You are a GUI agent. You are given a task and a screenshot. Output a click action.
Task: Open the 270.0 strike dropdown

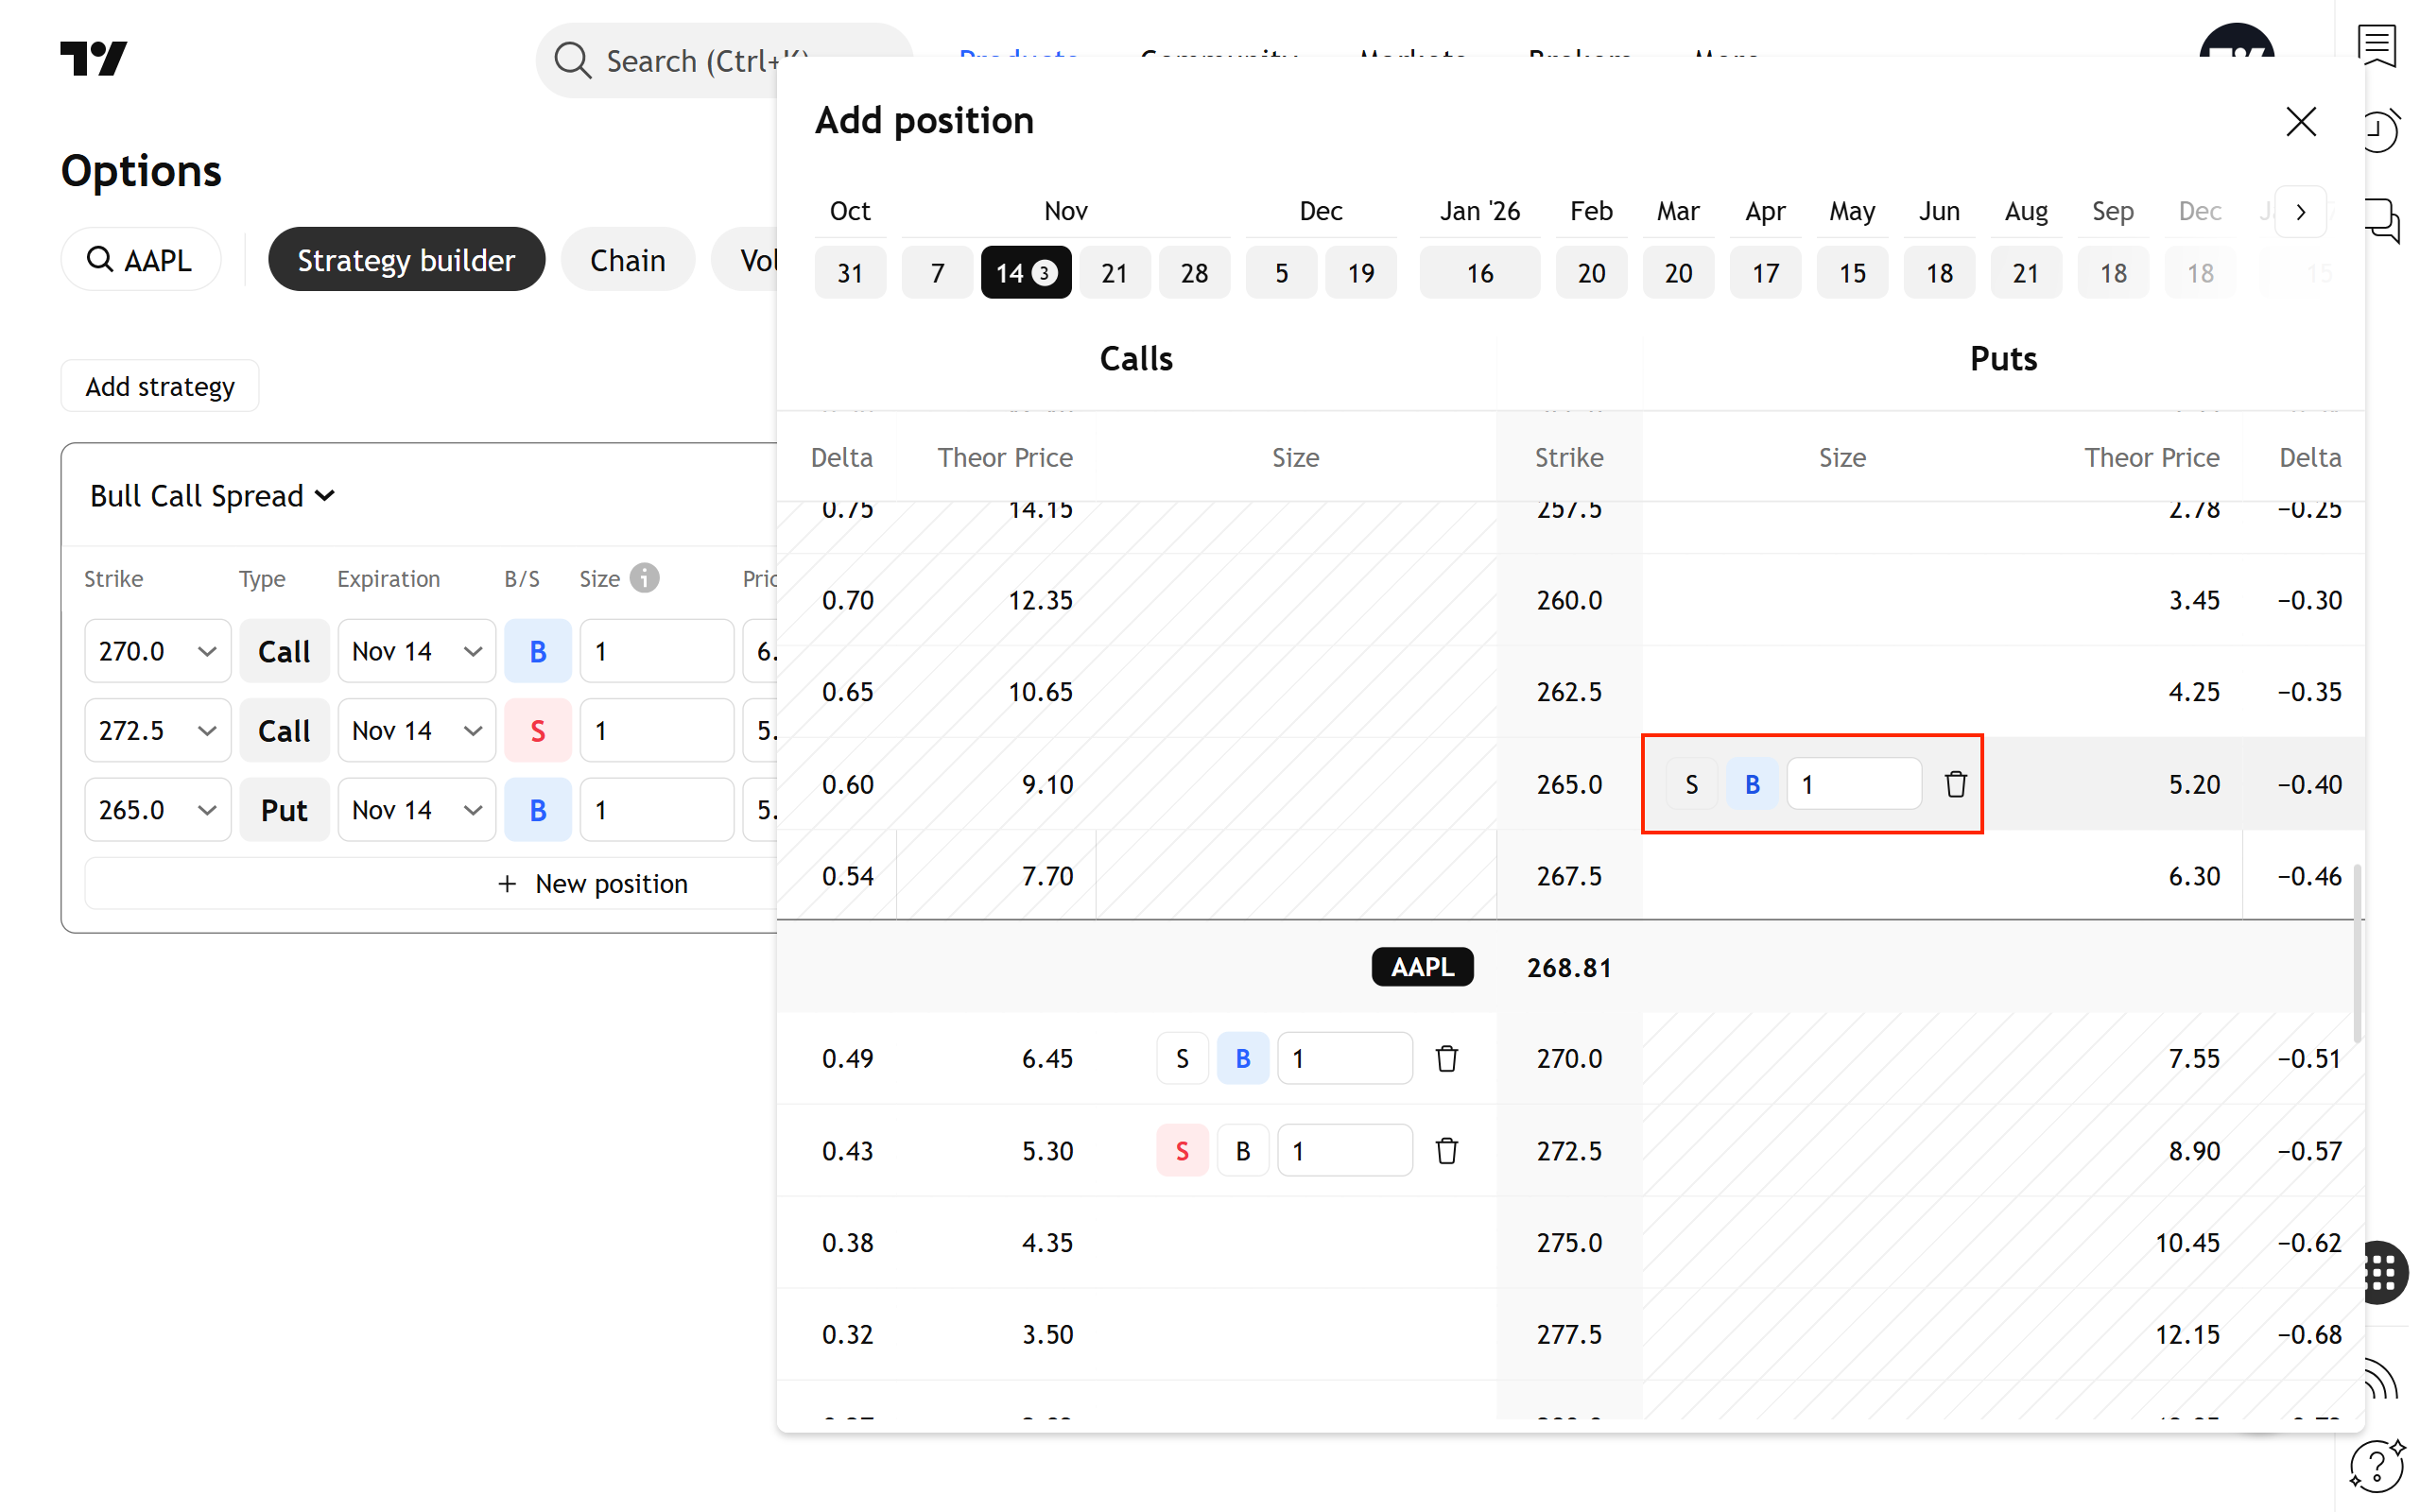tap(157, 651)
